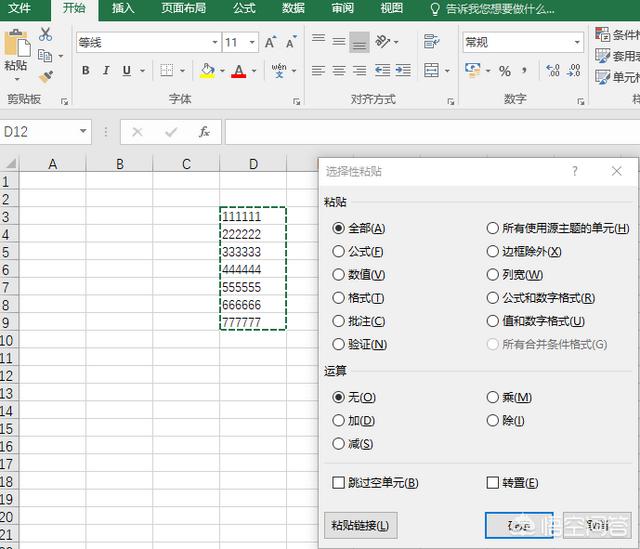Select the 批注(C) paste option
640x549 pixels.
point(359,321)
